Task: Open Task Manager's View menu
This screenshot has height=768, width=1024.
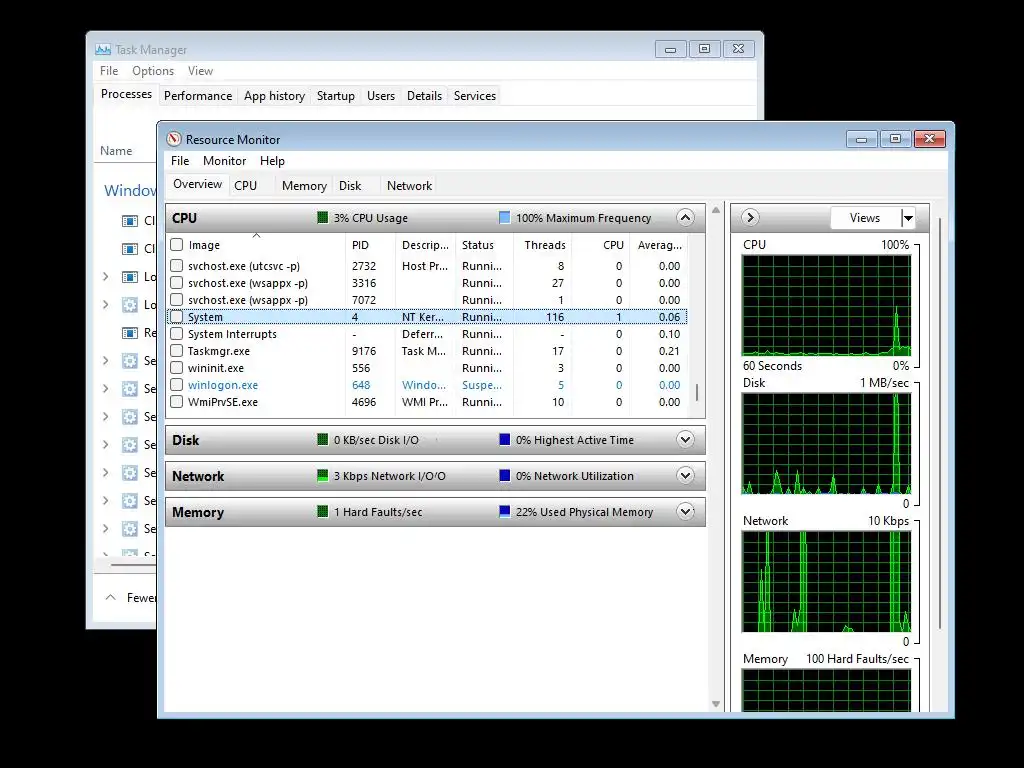Action: tap(200, 71)
